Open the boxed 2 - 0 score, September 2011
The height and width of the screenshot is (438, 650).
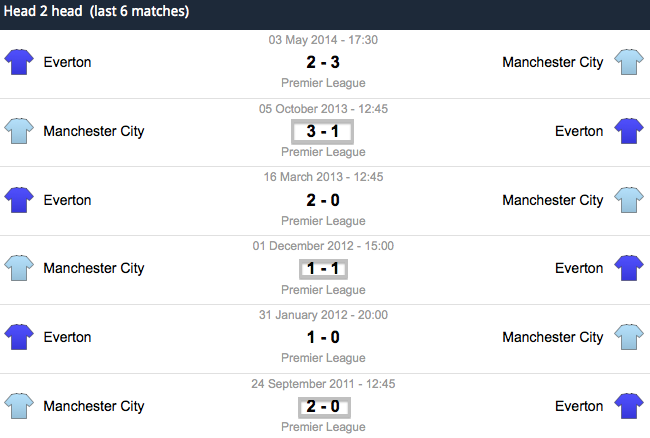(324, 407)
